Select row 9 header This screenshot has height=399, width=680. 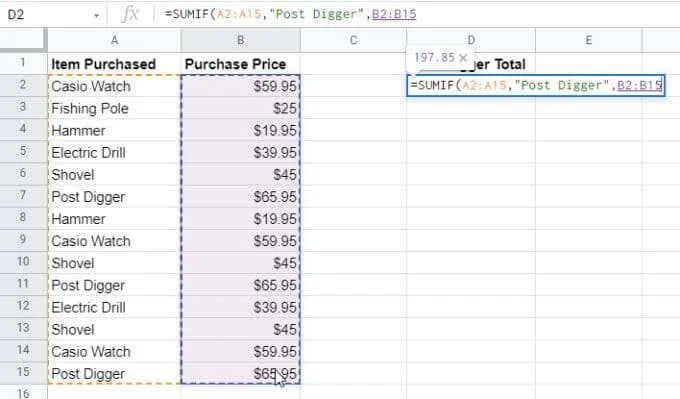pyautogui.click(x=23, y=240)
